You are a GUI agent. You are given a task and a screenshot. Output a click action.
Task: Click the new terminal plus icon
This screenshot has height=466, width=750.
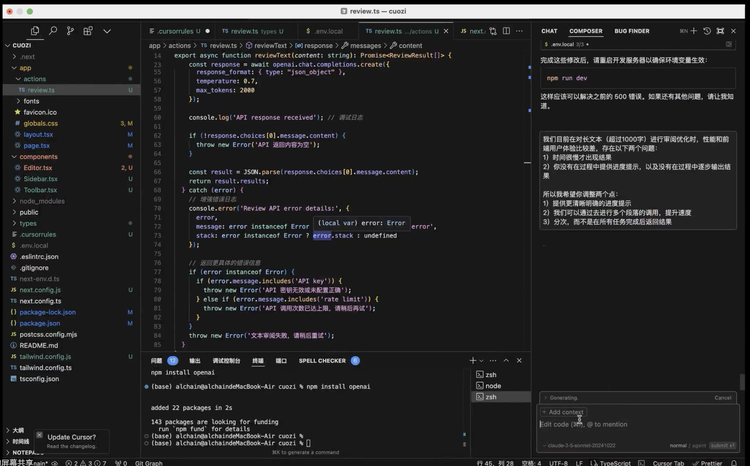(473, 360)
